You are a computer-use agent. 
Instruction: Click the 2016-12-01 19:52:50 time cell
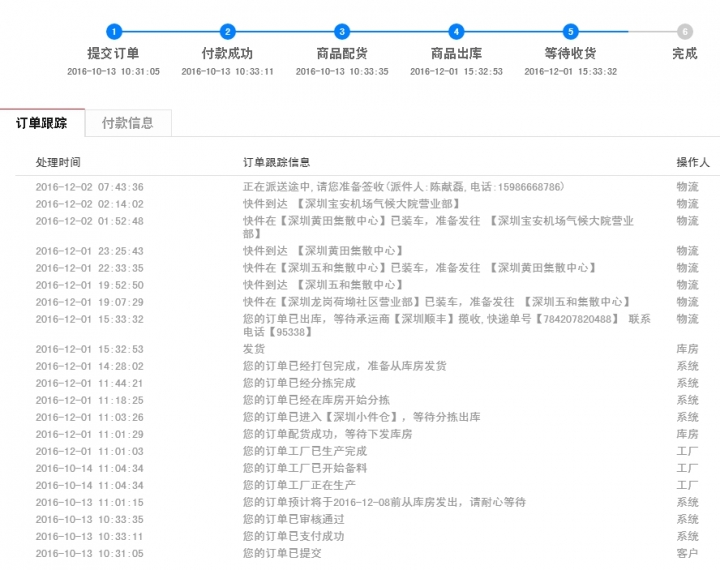[90, 285]
